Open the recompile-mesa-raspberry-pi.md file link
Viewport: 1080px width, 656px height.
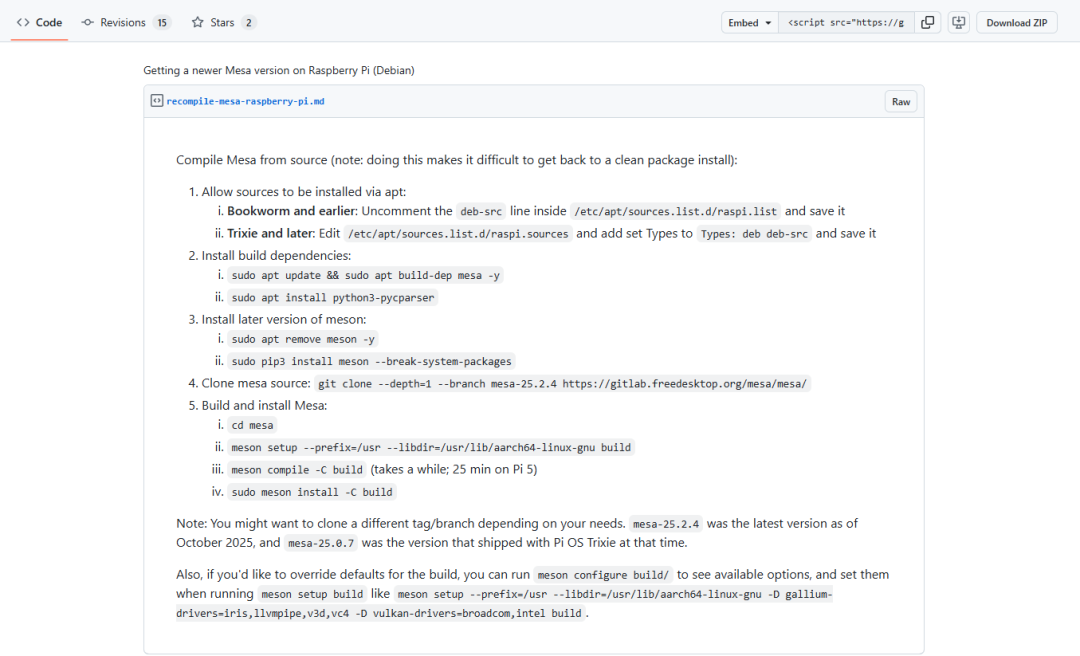tap(245, 101)
